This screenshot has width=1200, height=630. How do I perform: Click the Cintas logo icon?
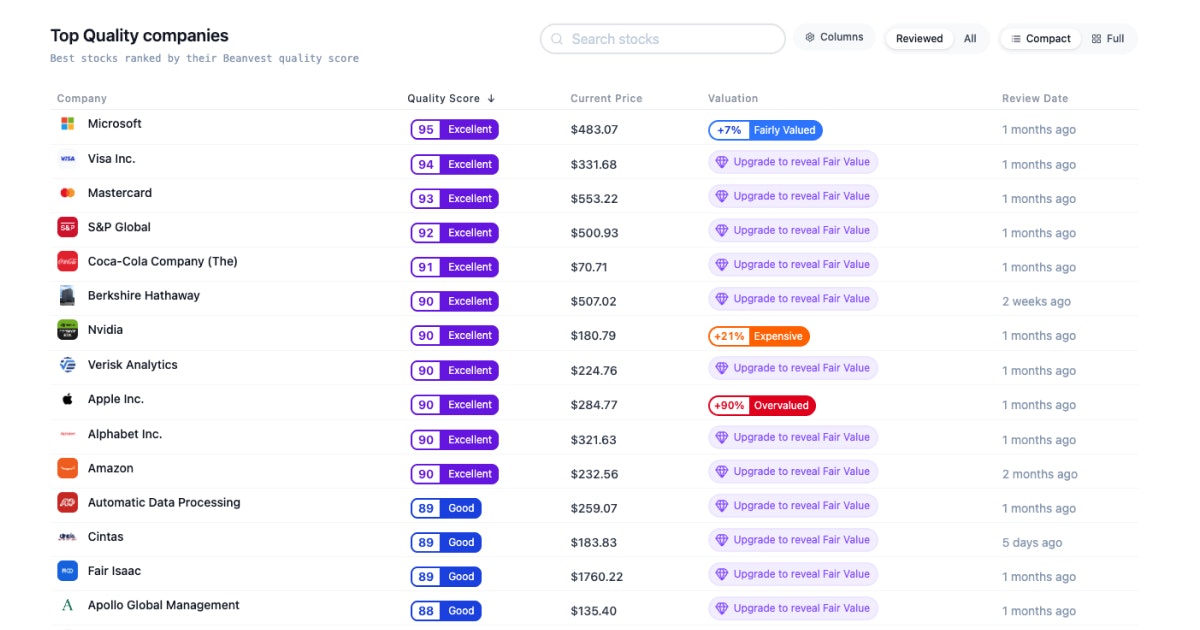tap(67, 537)
